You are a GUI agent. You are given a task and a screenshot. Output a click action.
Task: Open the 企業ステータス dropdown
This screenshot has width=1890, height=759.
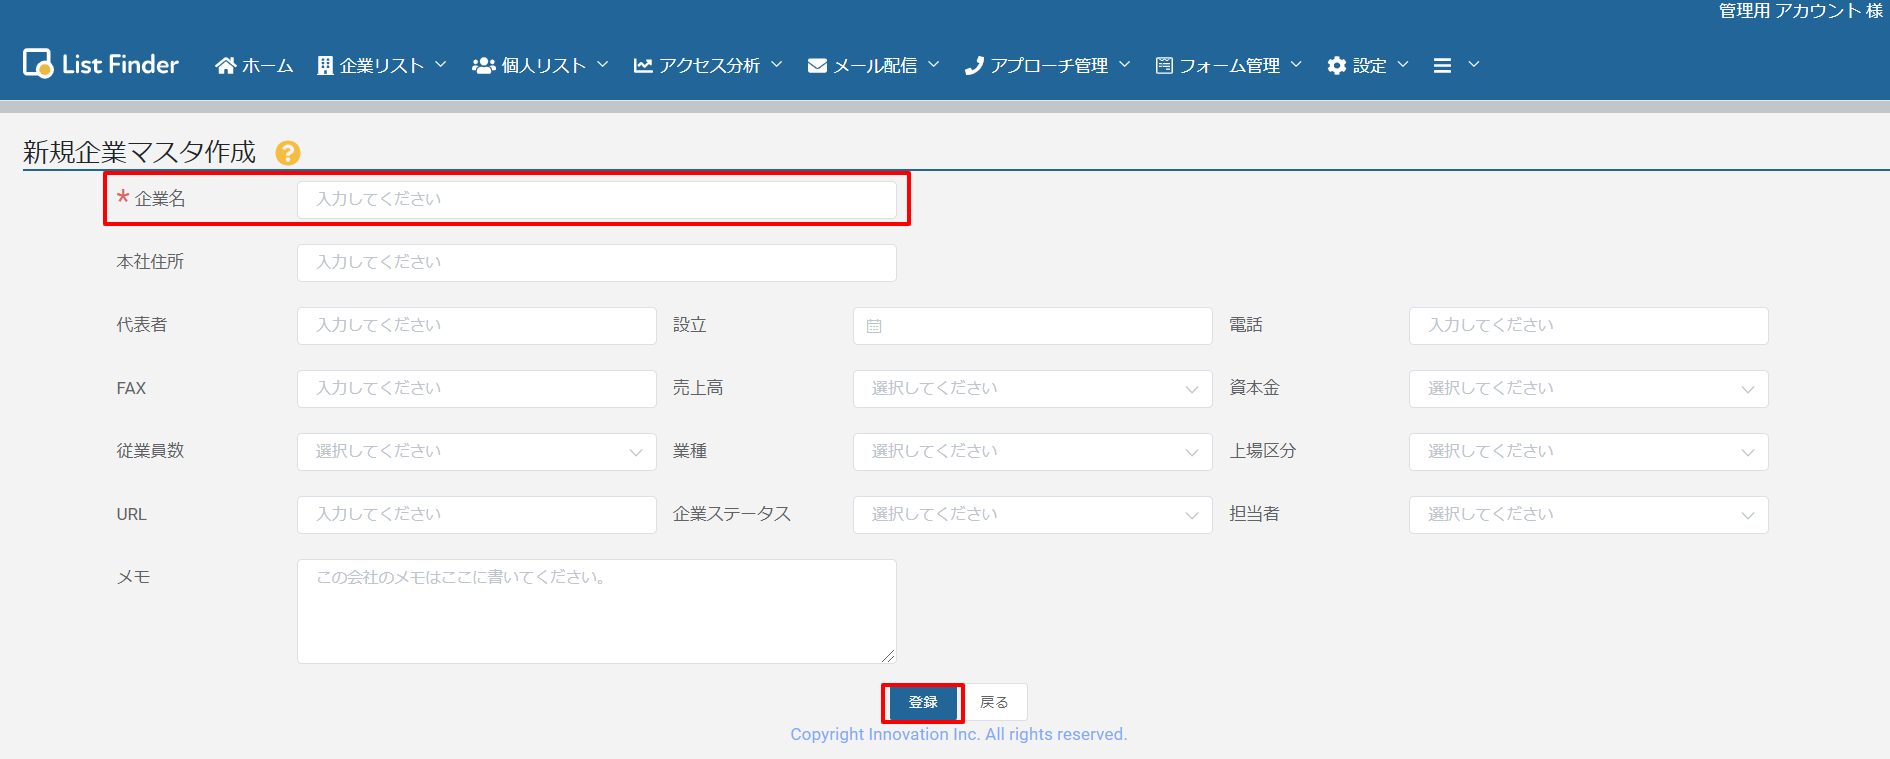(x=1031, y=515)
